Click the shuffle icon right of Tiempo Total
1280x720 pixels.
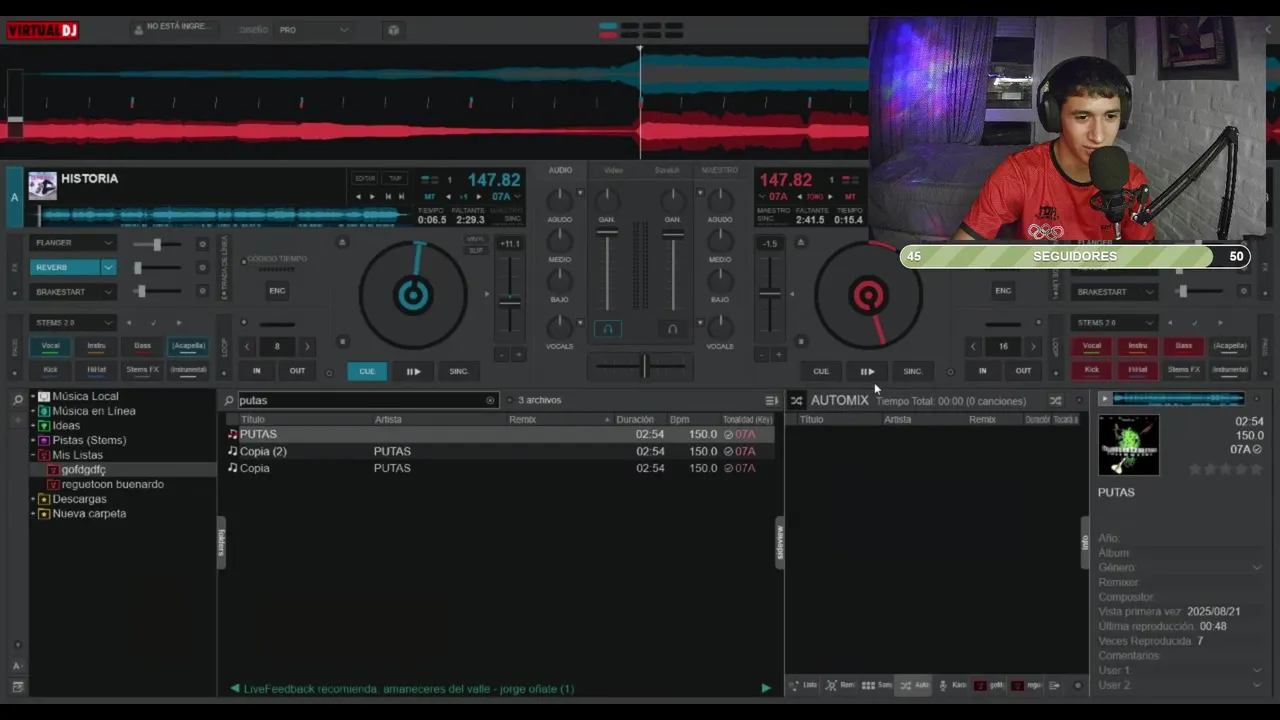pyautogui.click(x=1055, y=400)
